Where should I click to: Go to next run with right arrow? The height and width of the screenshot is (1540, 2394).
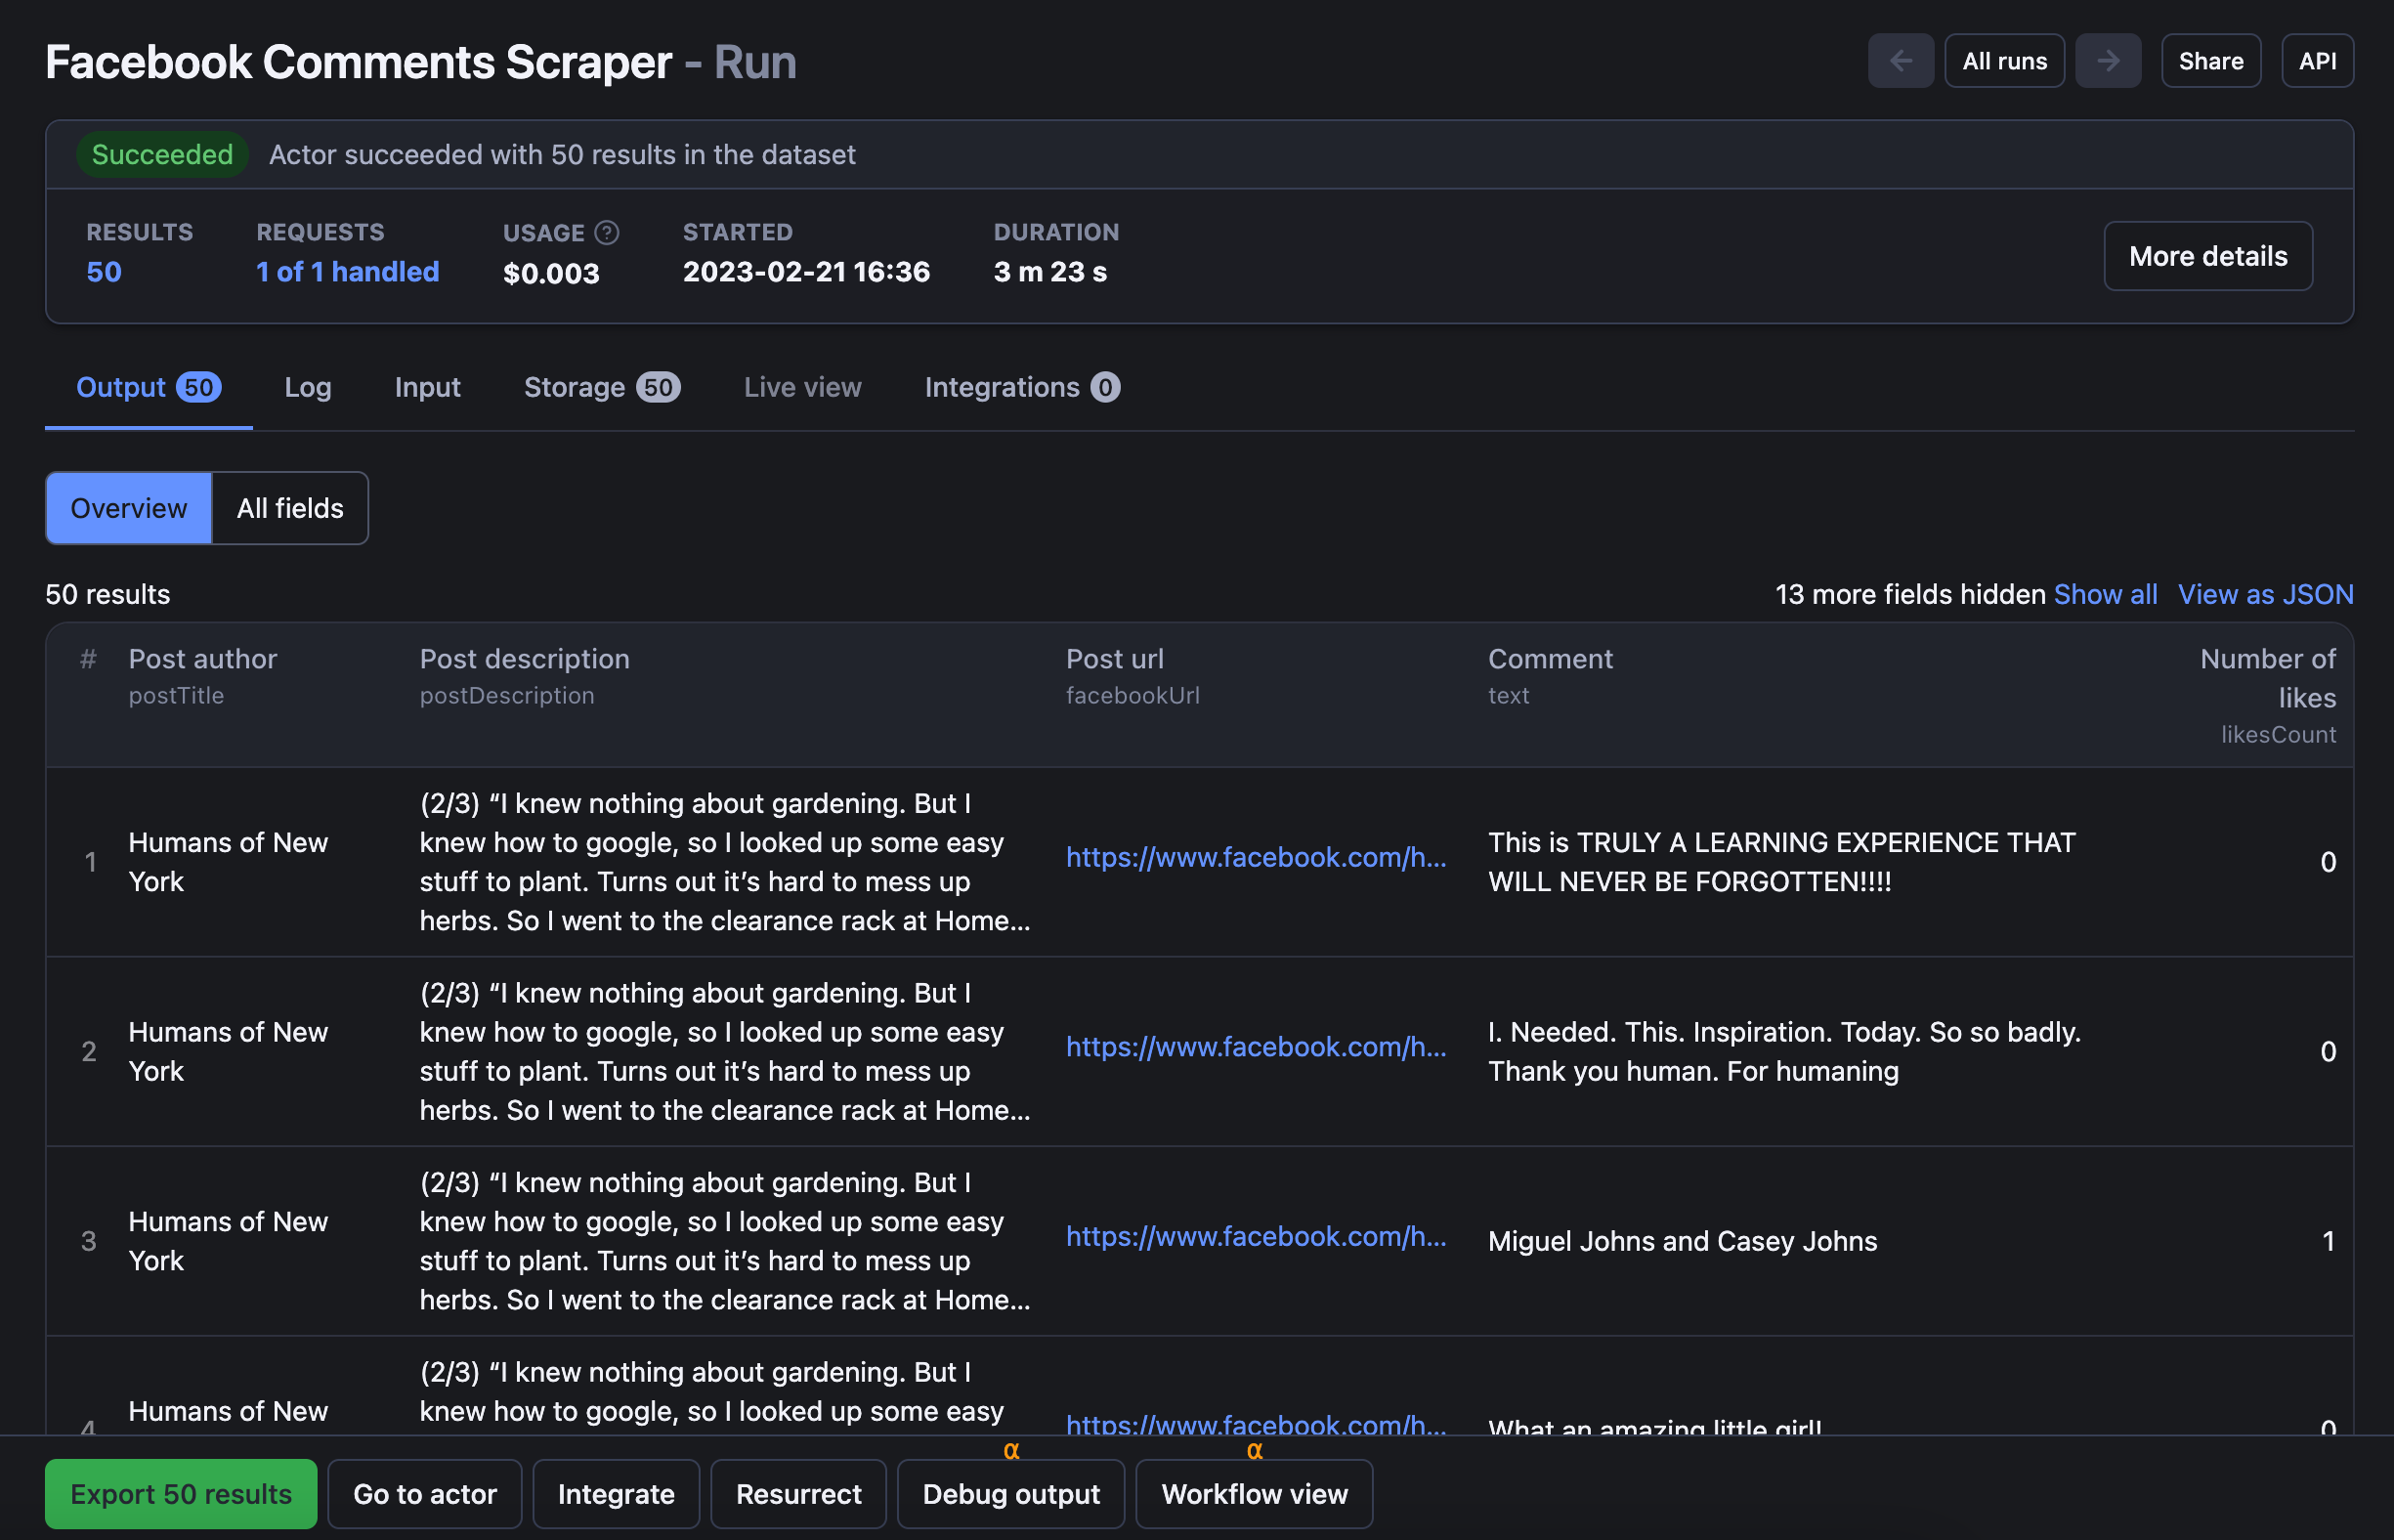click(x=2107, y=61)
